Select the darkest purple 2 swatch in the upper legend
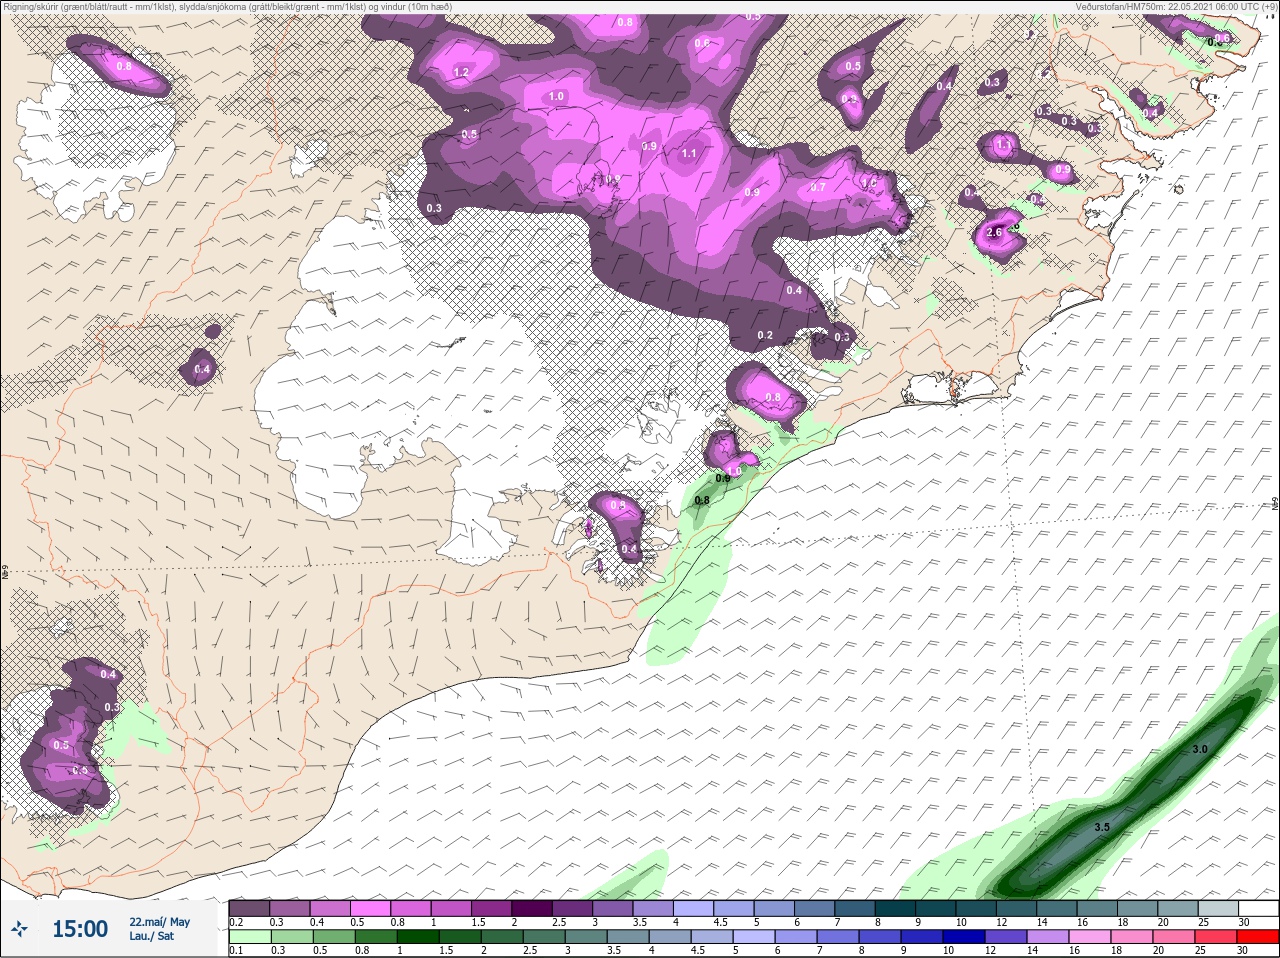The width and height of the screenshot is (1280, 958). coord(532,908)
